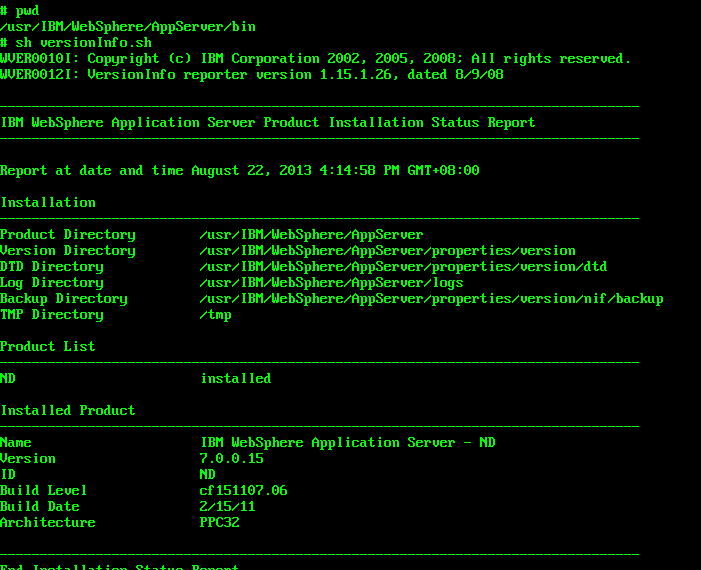Select the architecture value 'PPC32'
The width and height of the screenshot is (701, 570).
(x=220, y=523)
